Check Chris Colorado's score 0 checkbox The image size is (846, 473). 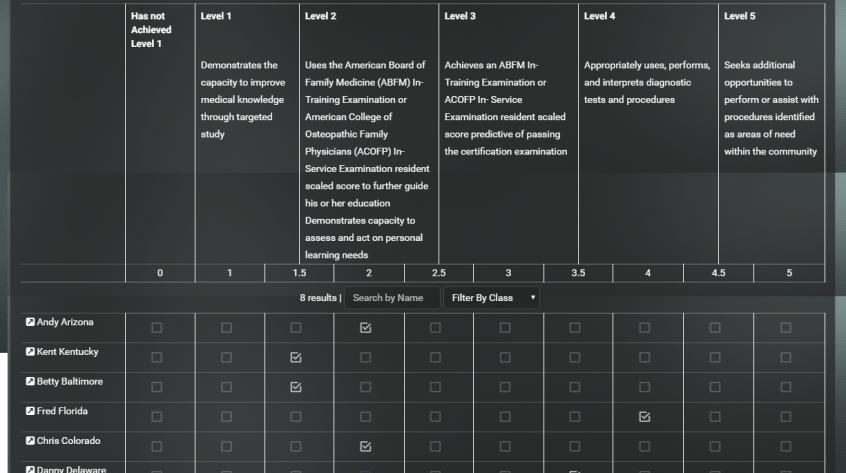156,446
